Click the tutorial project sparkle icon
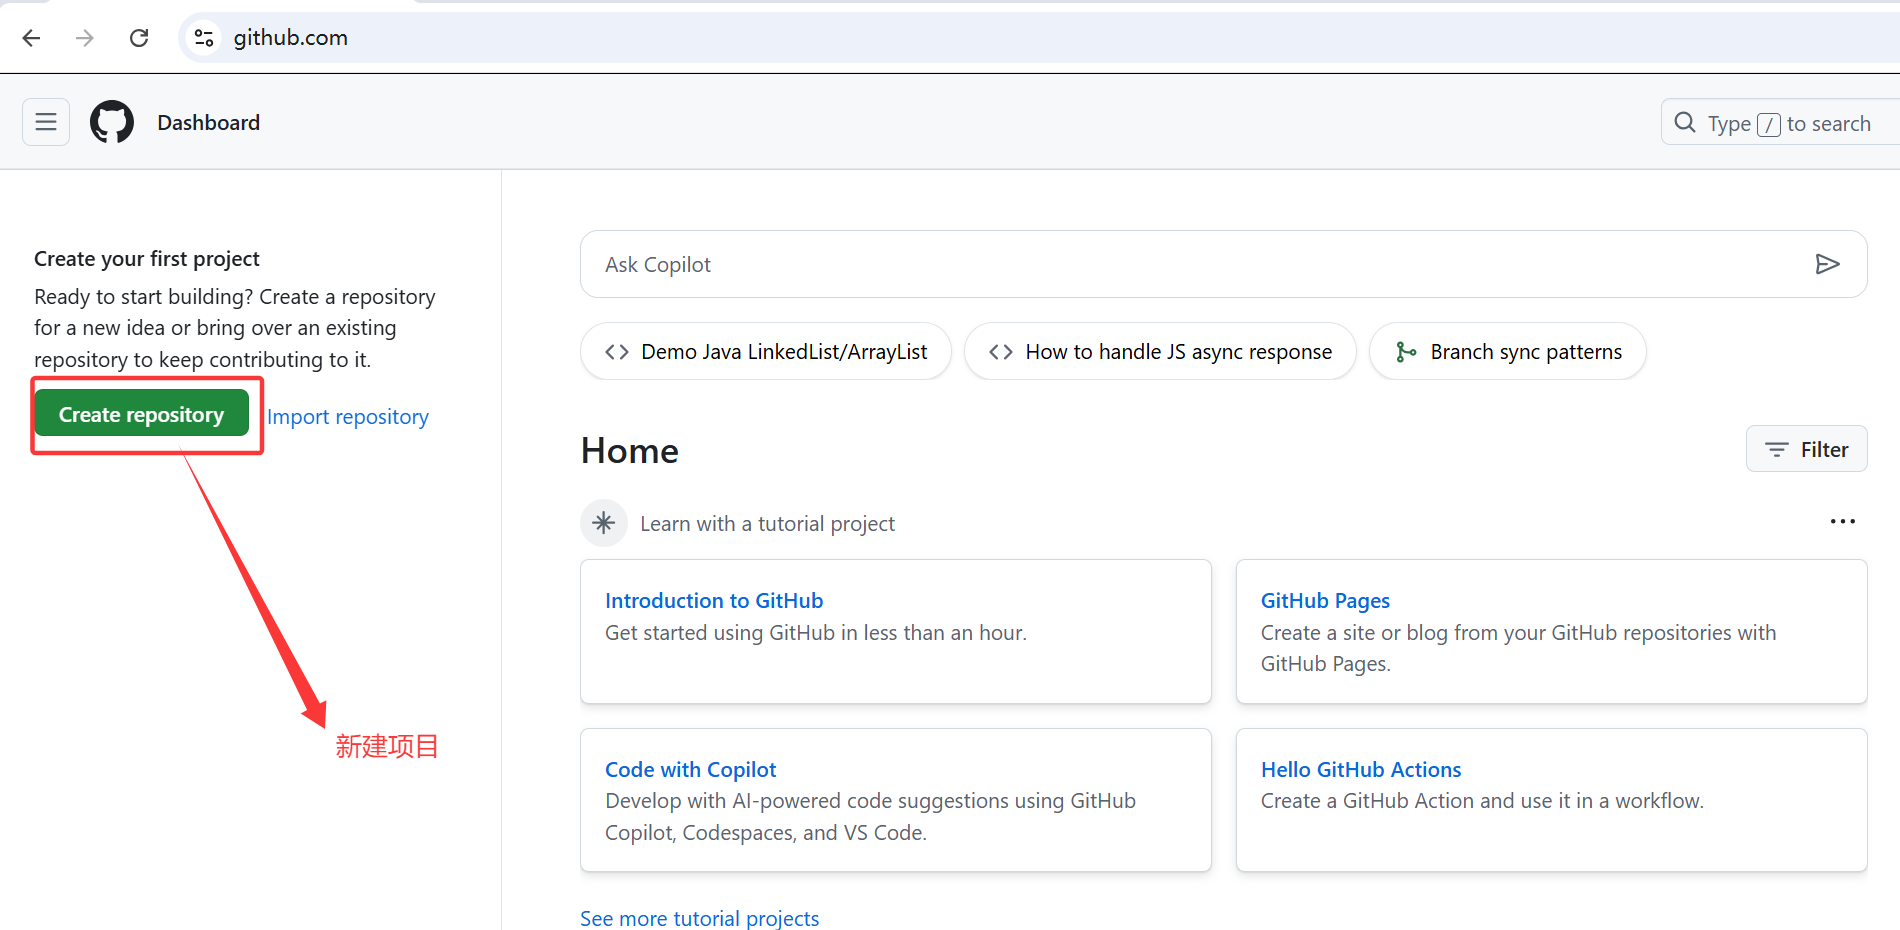Viewport: 1900px width, 930px height. click(x=604, y=523)
